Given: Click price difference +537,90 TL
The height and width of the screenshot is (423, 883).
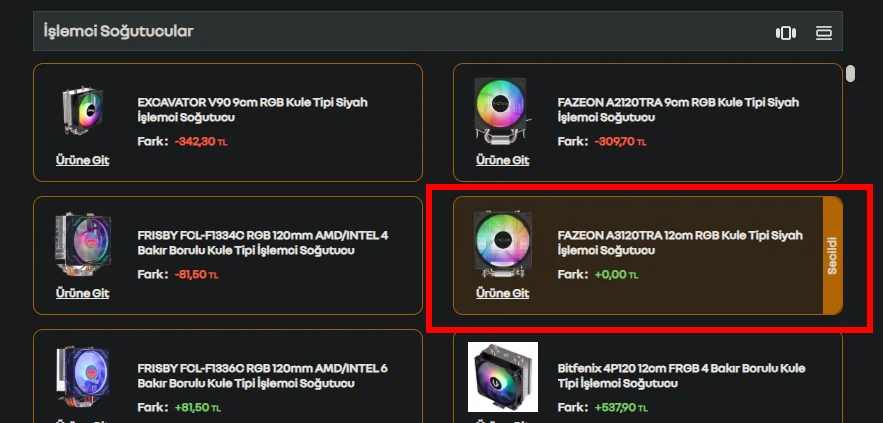Looking at the screenshot, I should [621, 407].
